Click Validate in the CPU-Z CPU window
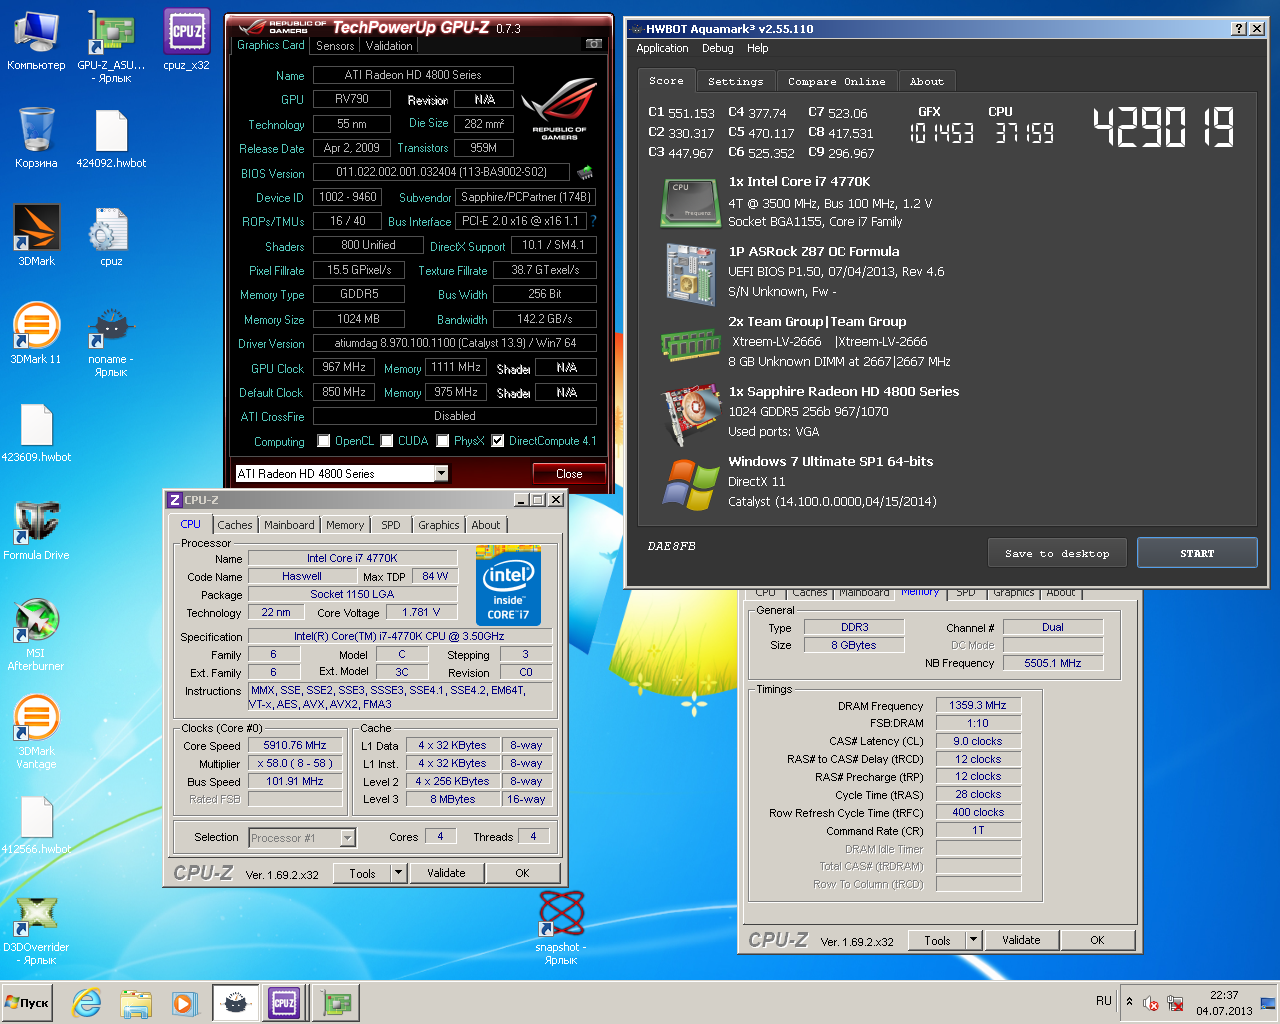Screen dimensions: 1280x1024 click(446, 873)
